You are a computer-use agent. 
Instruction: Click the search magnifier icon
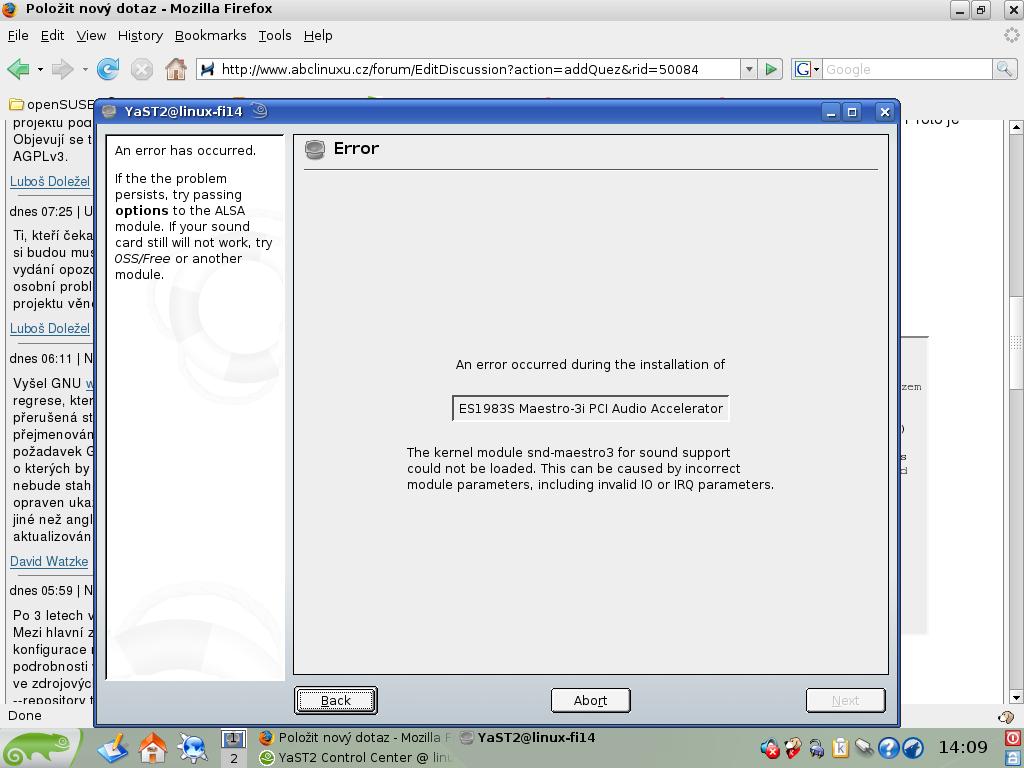coord(1004,69)
